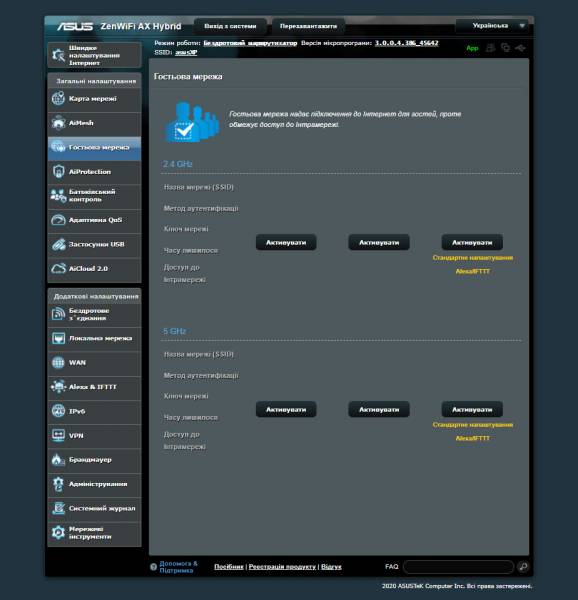
Task: Click the Network Tools gear icon
Action: click(58, 533)
